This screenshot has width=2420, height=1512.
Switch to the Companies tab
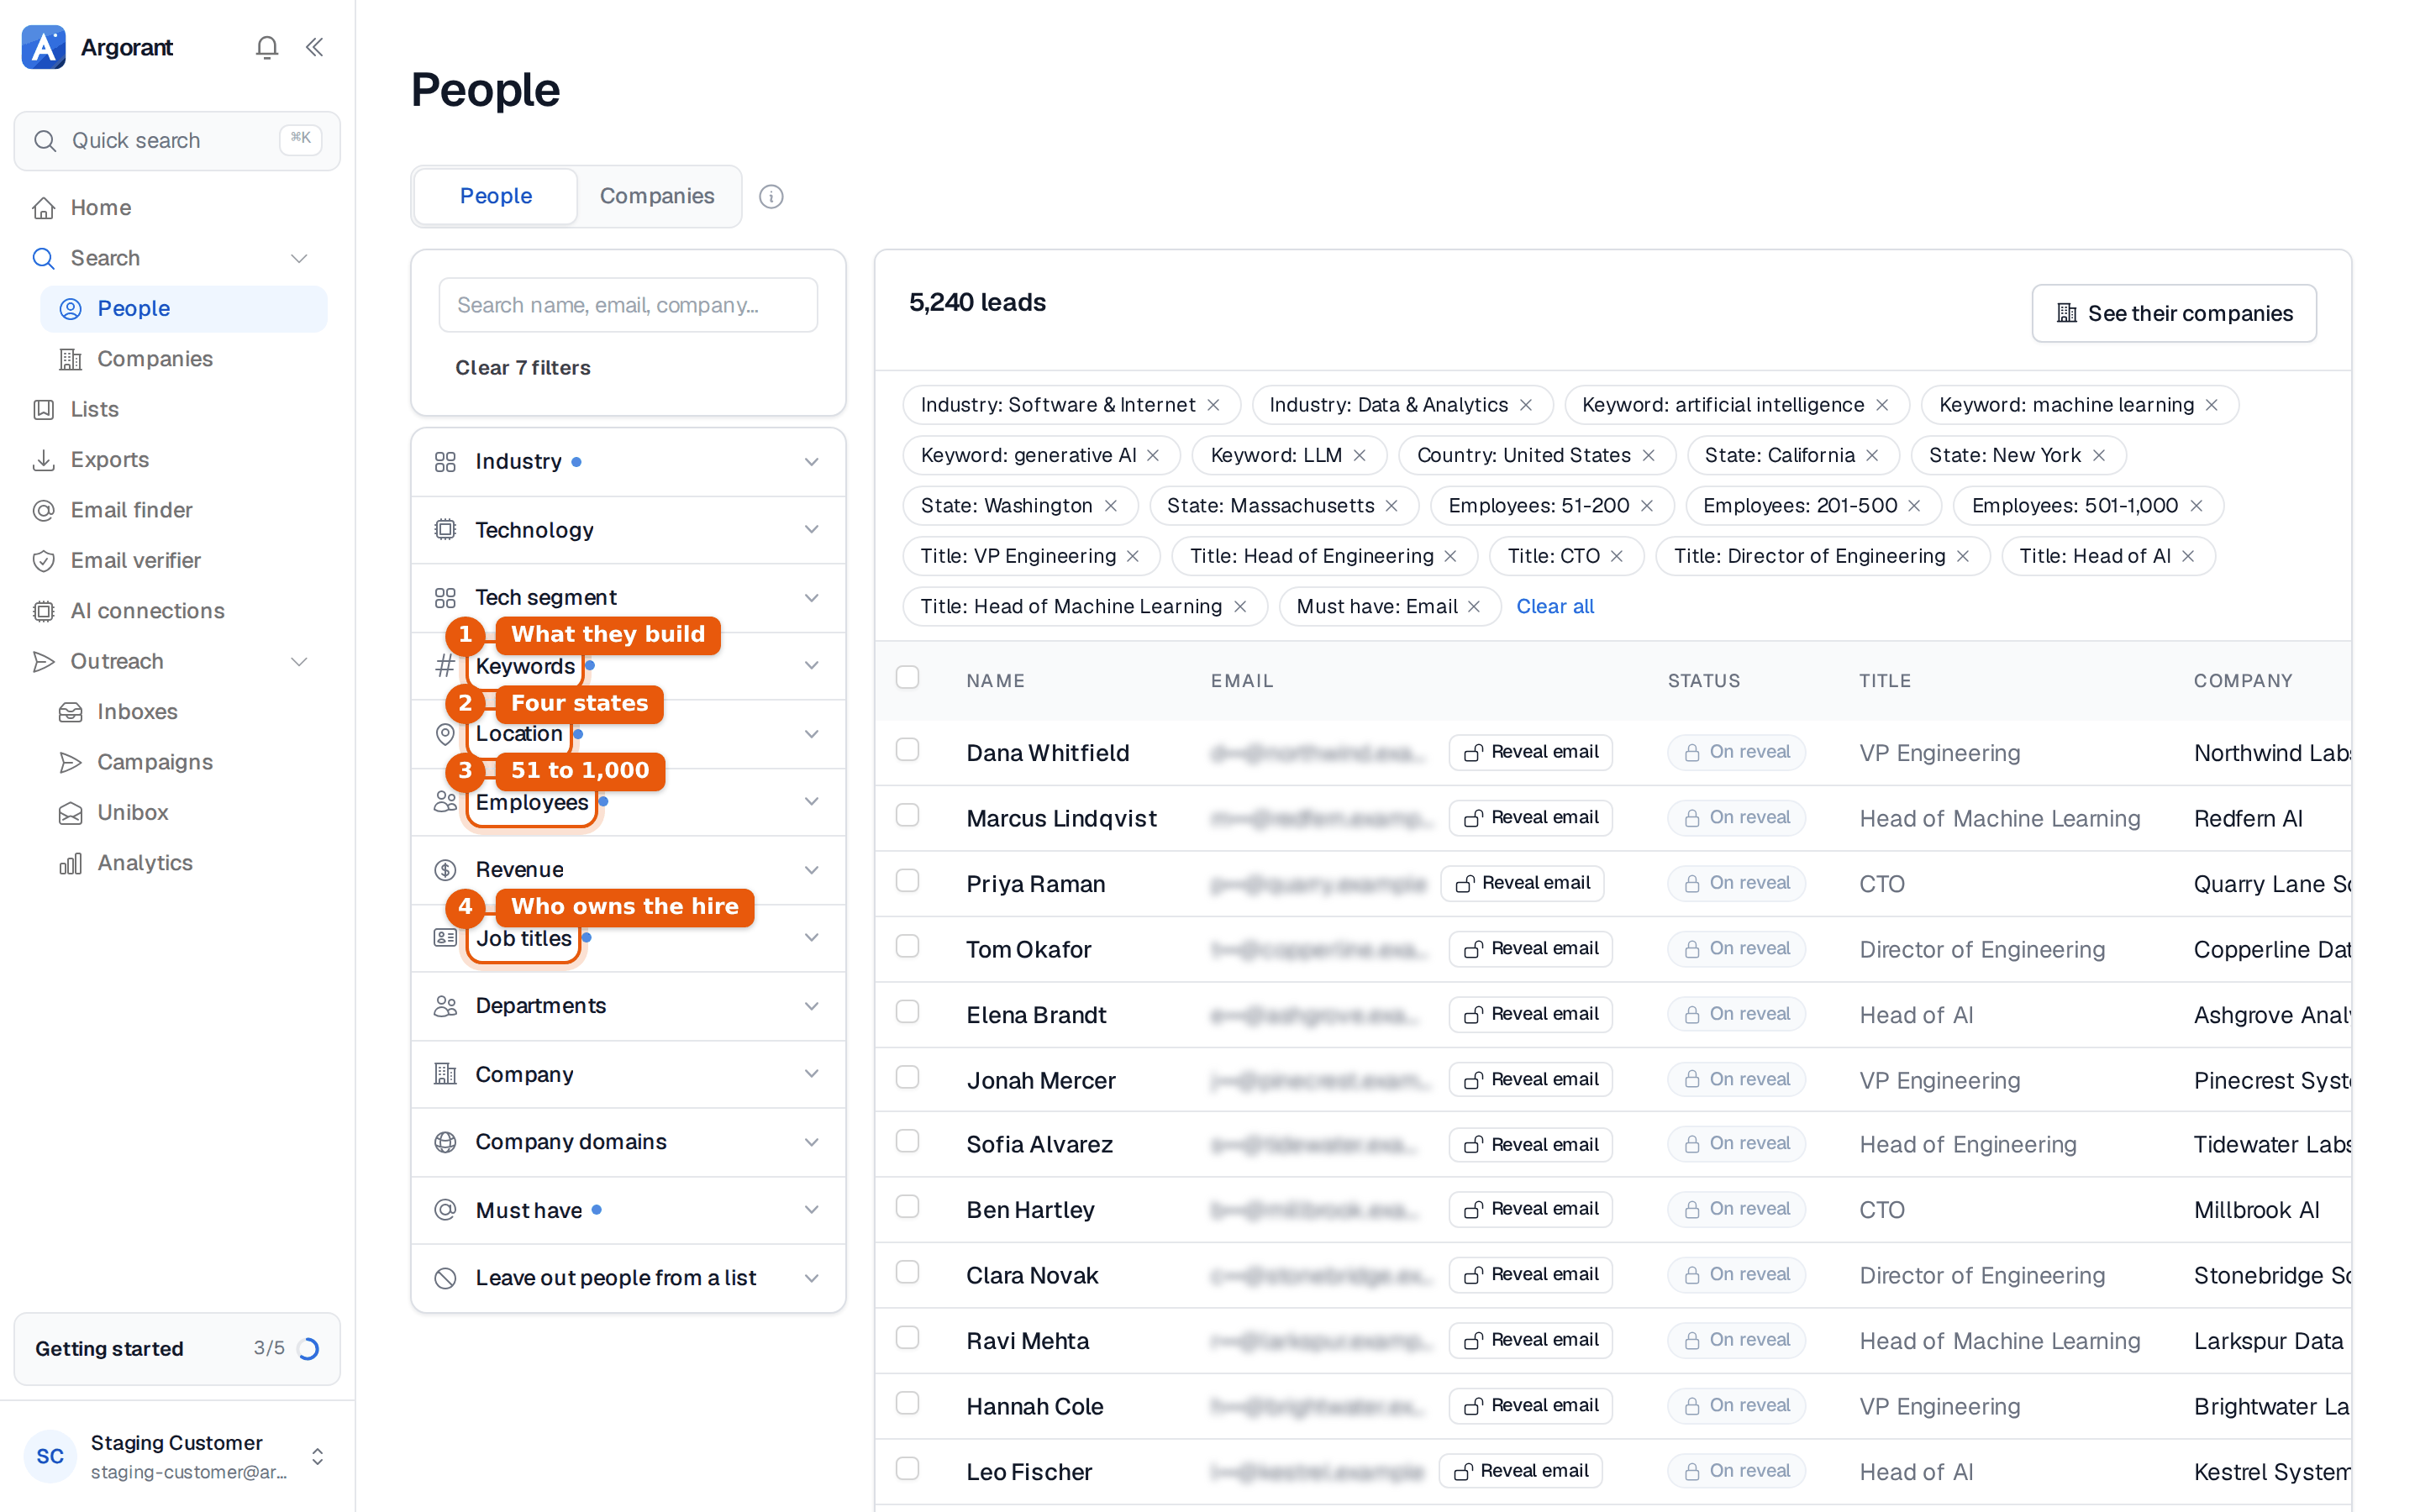pos(657,196)
